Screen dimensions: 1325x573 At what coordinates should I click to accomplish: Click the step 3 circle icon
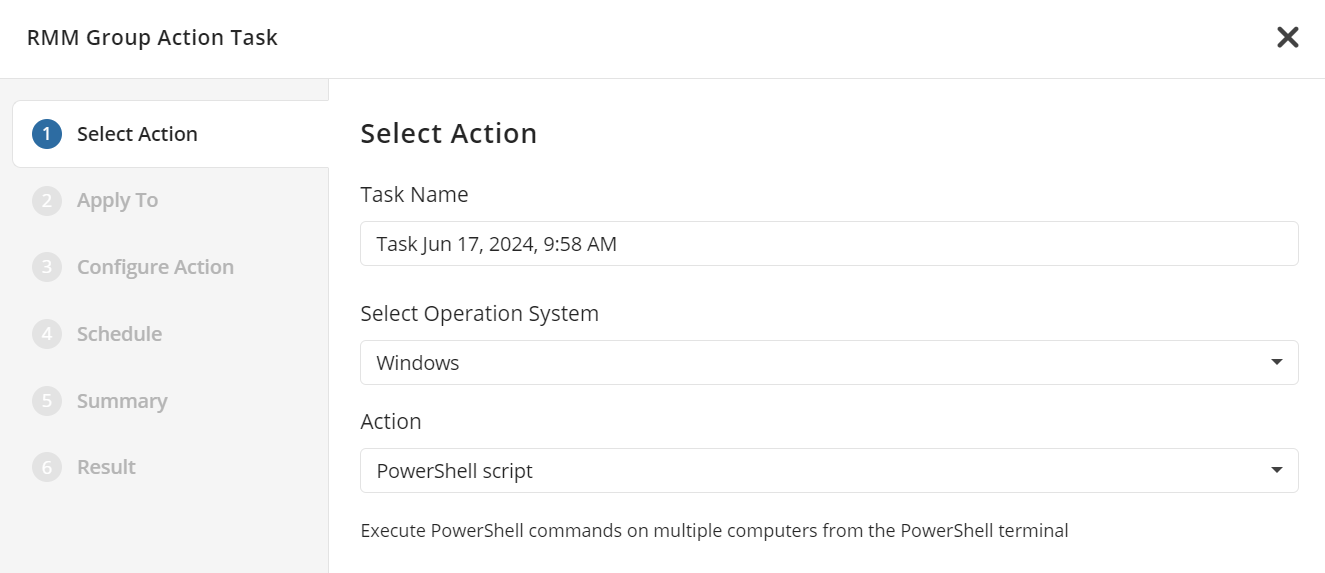[x=47, y=267]
